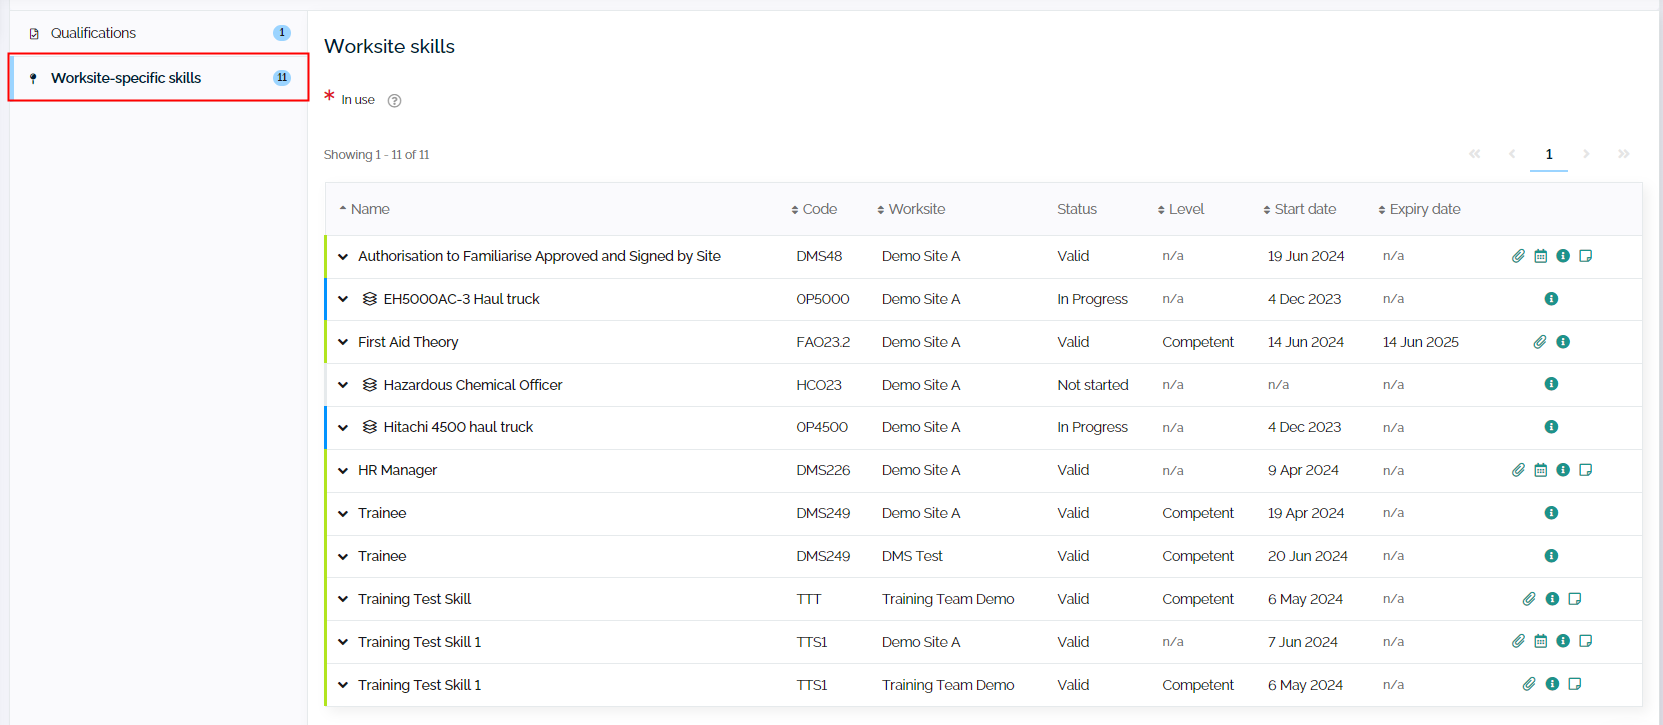Viewport: 1663px width, 725px height.
Task: Expand the EH5000AC-3 Haul truck row
Action: tap(343, 299)
